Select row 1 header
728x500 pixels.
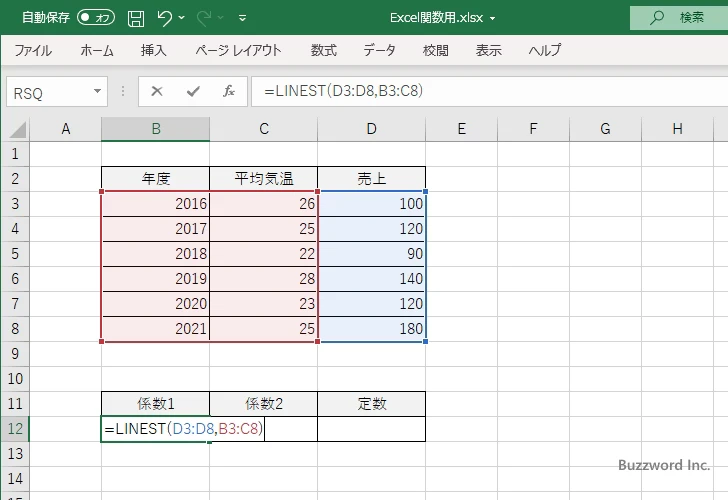[x=15, y=154]
